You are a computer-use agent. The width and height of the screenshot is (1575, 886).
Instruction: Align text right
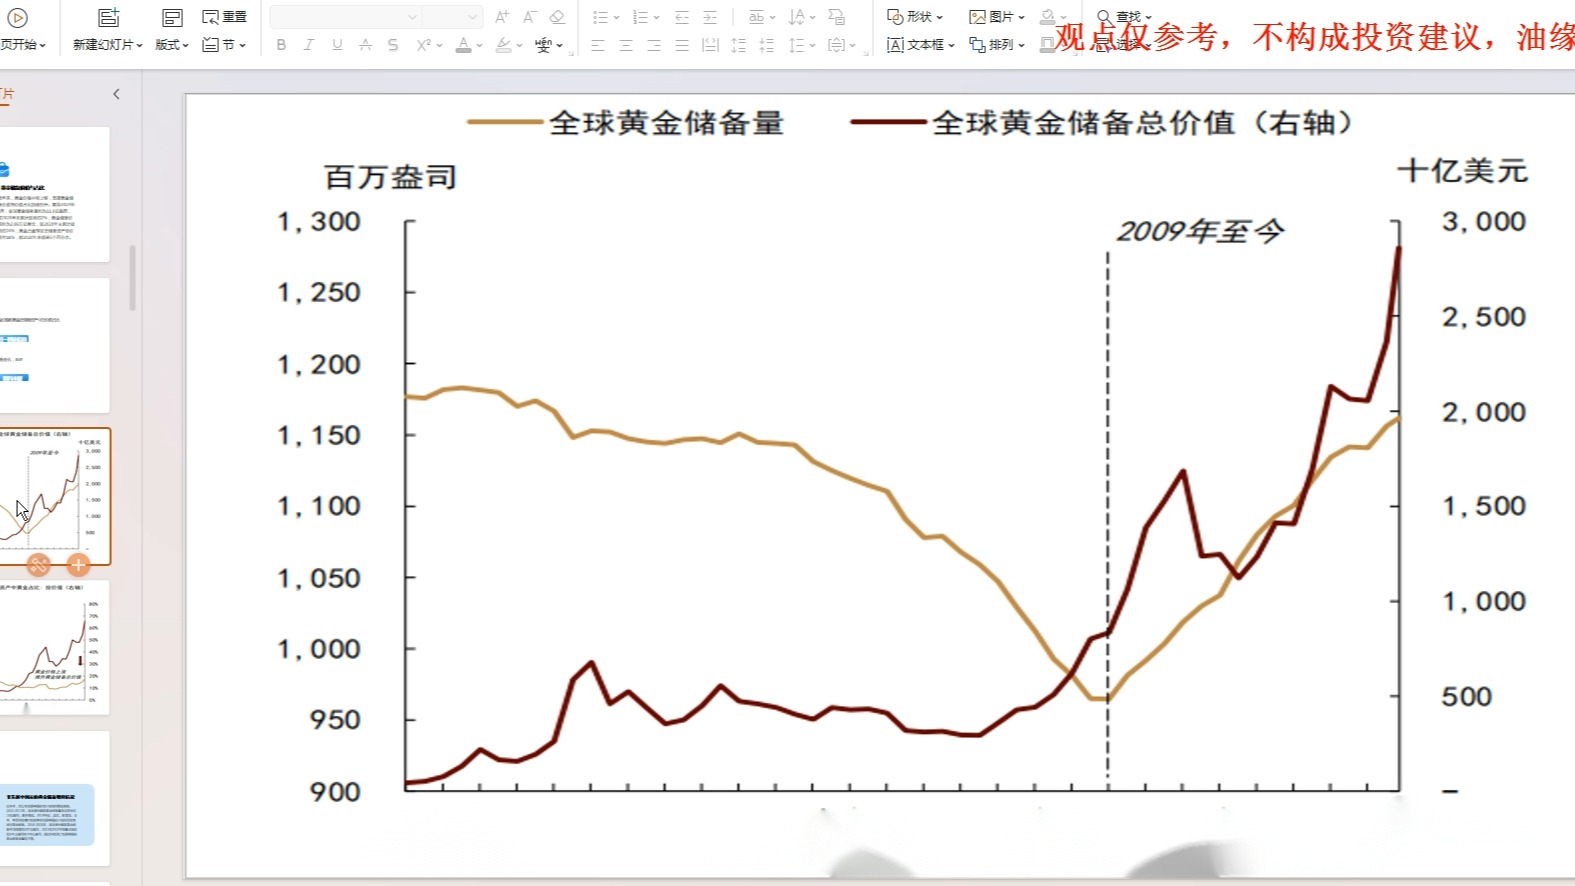(x=654, y=45)
